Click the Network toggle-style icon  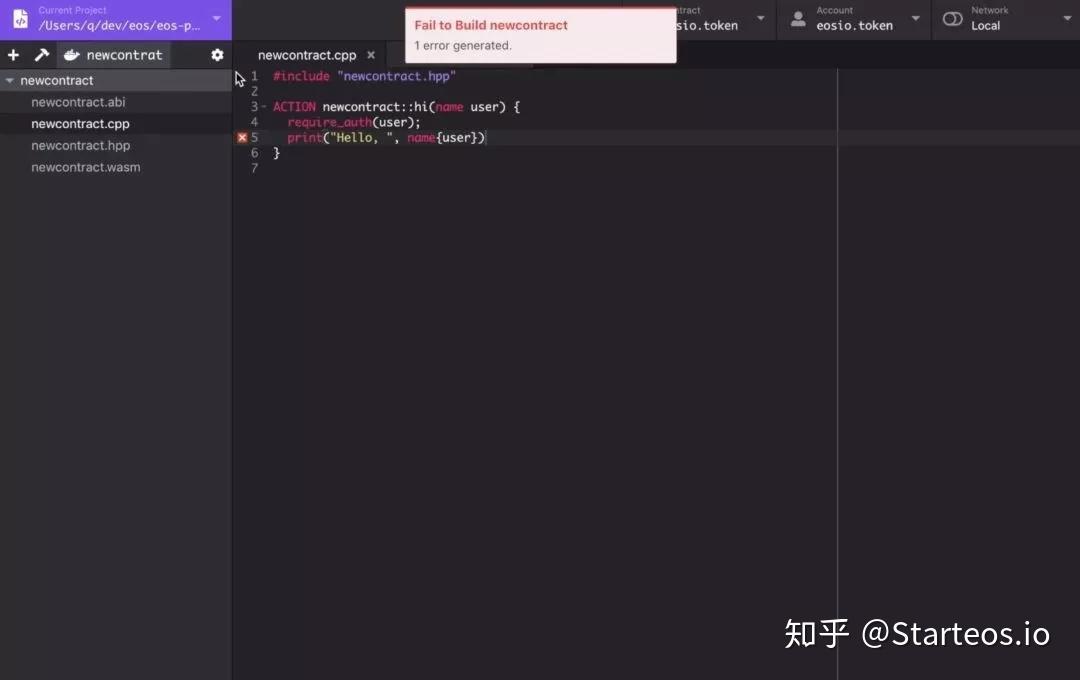(952, 18)
